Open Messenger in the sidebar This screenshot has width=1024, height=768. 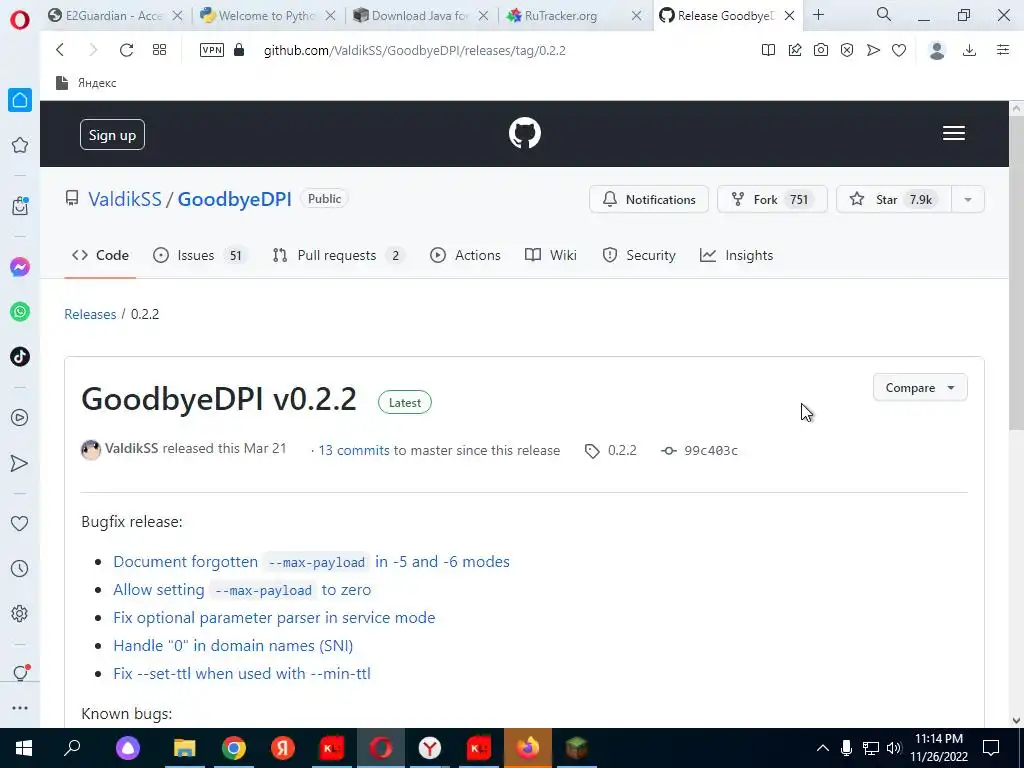tap(20, 267)
